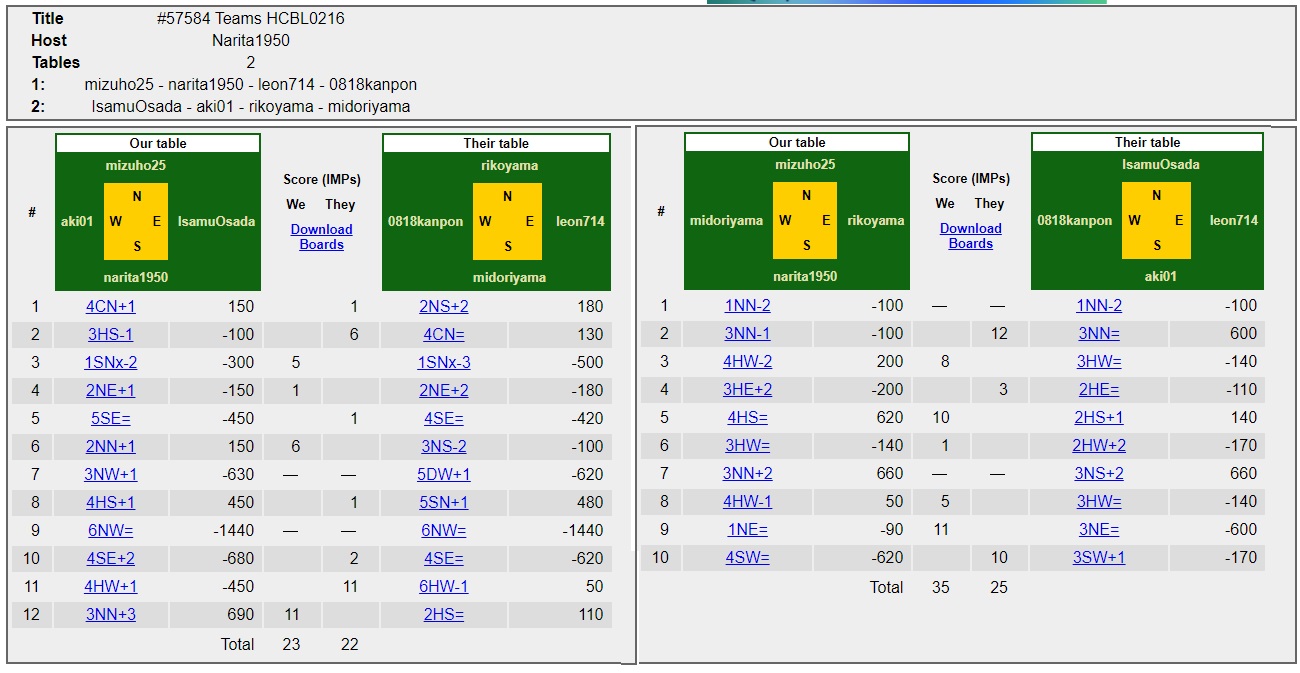Click the Download Boards link in left table

tap(321, 237)
